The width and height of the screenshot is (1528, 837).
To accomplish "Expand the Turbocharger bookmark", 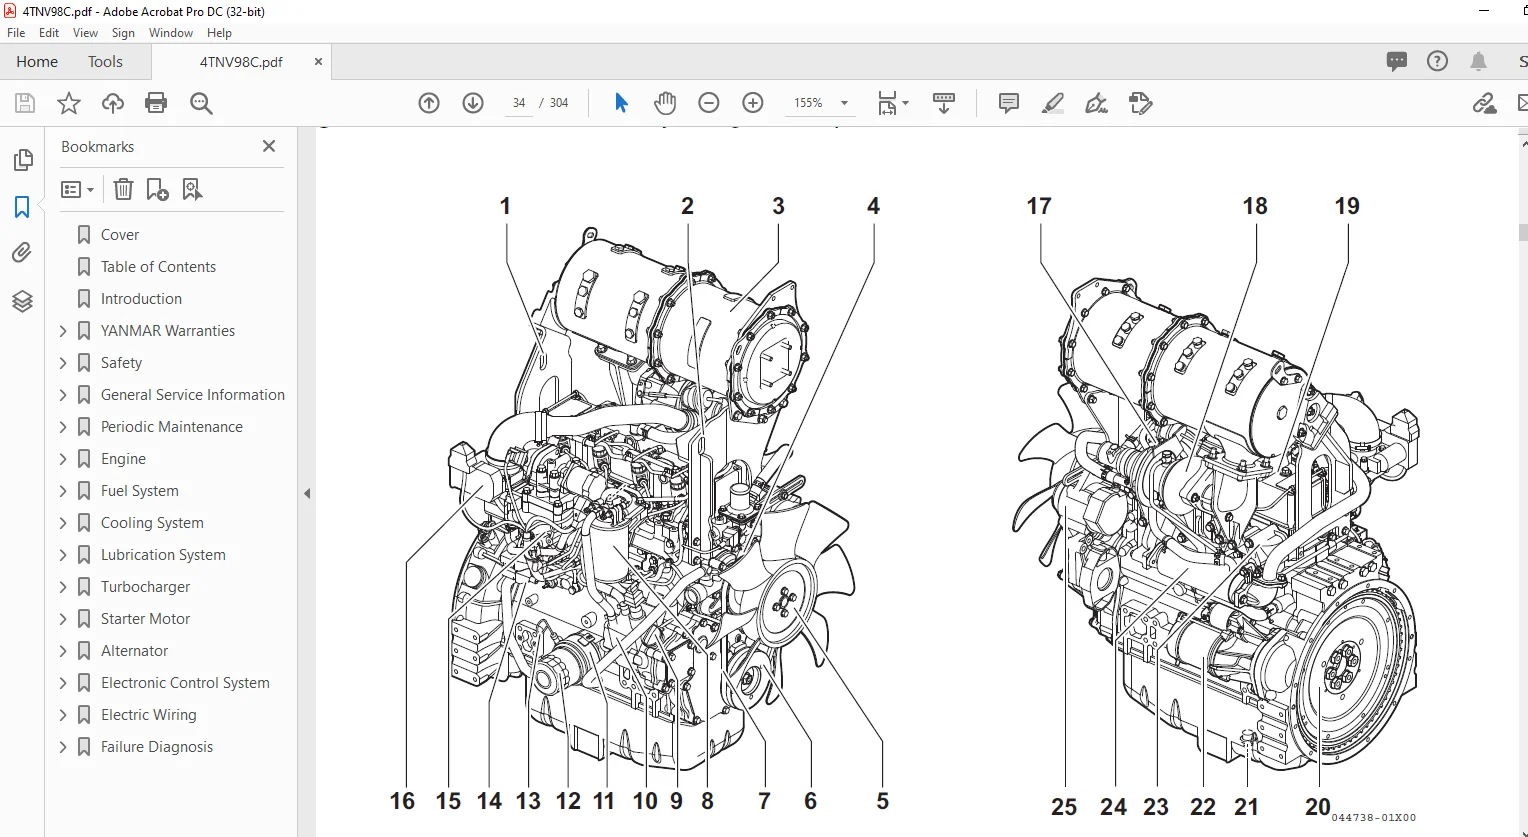I will pyautogui.click(x=63, y=587).
